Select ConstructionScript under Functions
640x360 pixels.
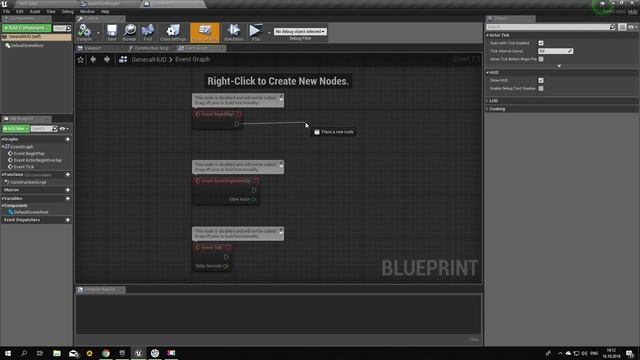(28, 182)
